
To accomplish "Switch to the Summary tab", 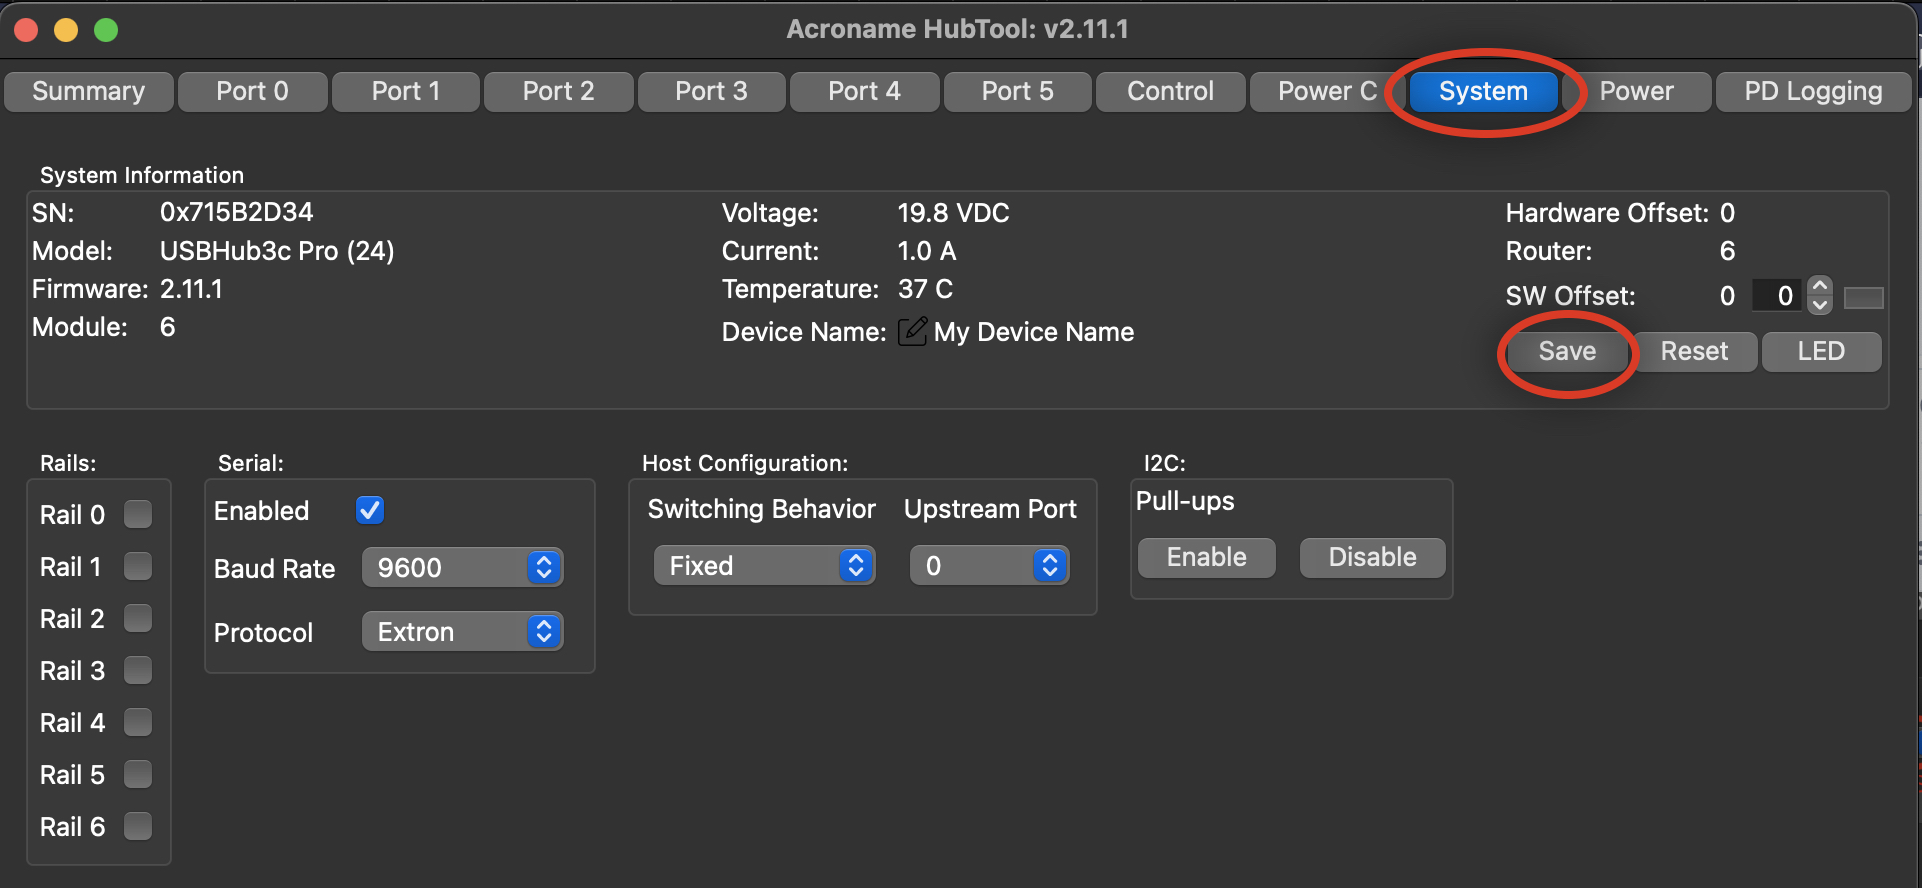I will [x=89, y=91].
